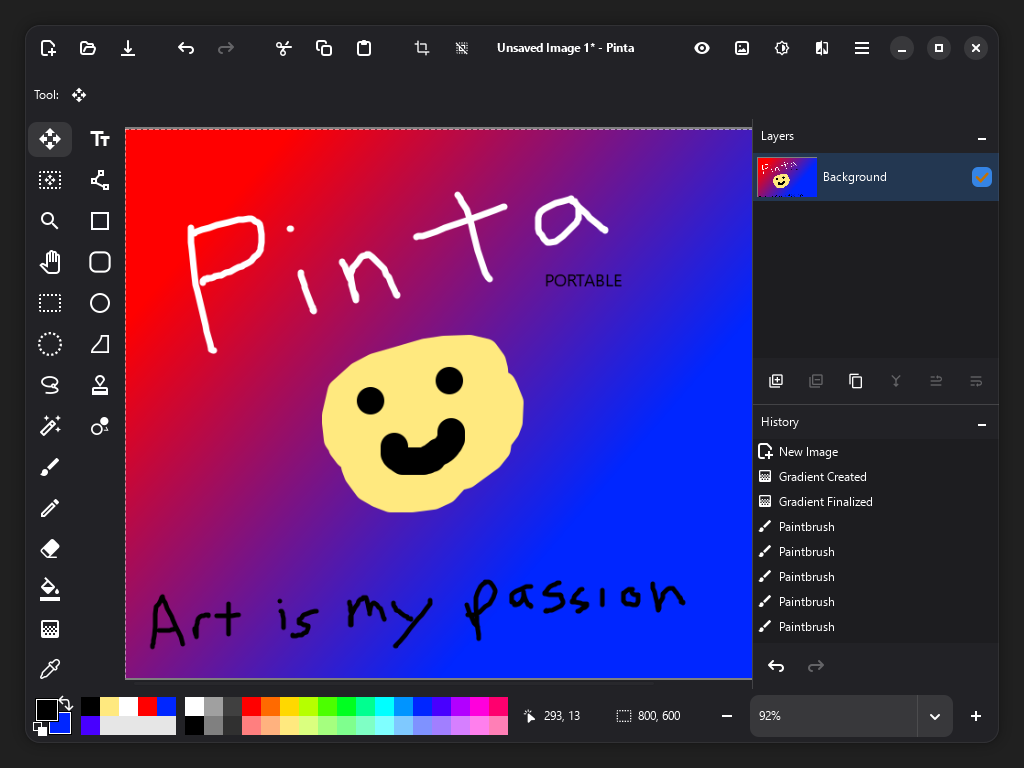
Task: Click the Crop to Selection icon
Action: coord(422,48)
